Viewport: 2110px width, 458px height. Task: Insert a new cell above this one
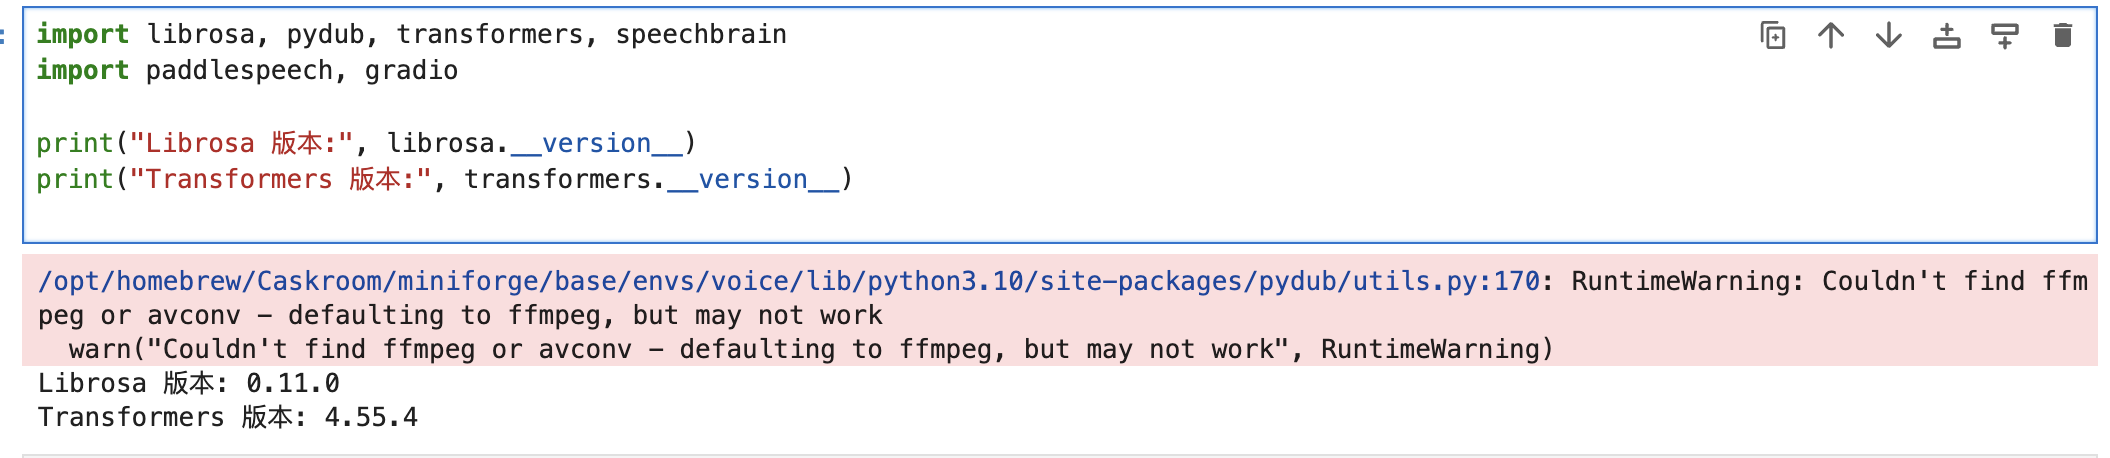point(1947,36)
